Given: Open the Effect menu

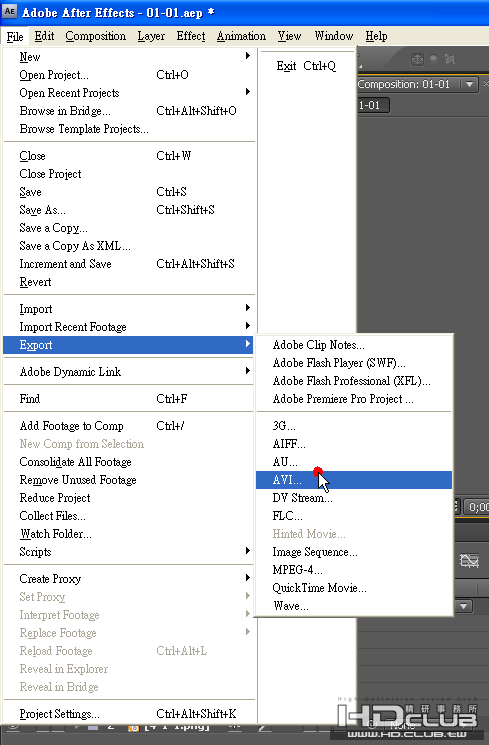Looking at the screenshot, I should (191, 36).
